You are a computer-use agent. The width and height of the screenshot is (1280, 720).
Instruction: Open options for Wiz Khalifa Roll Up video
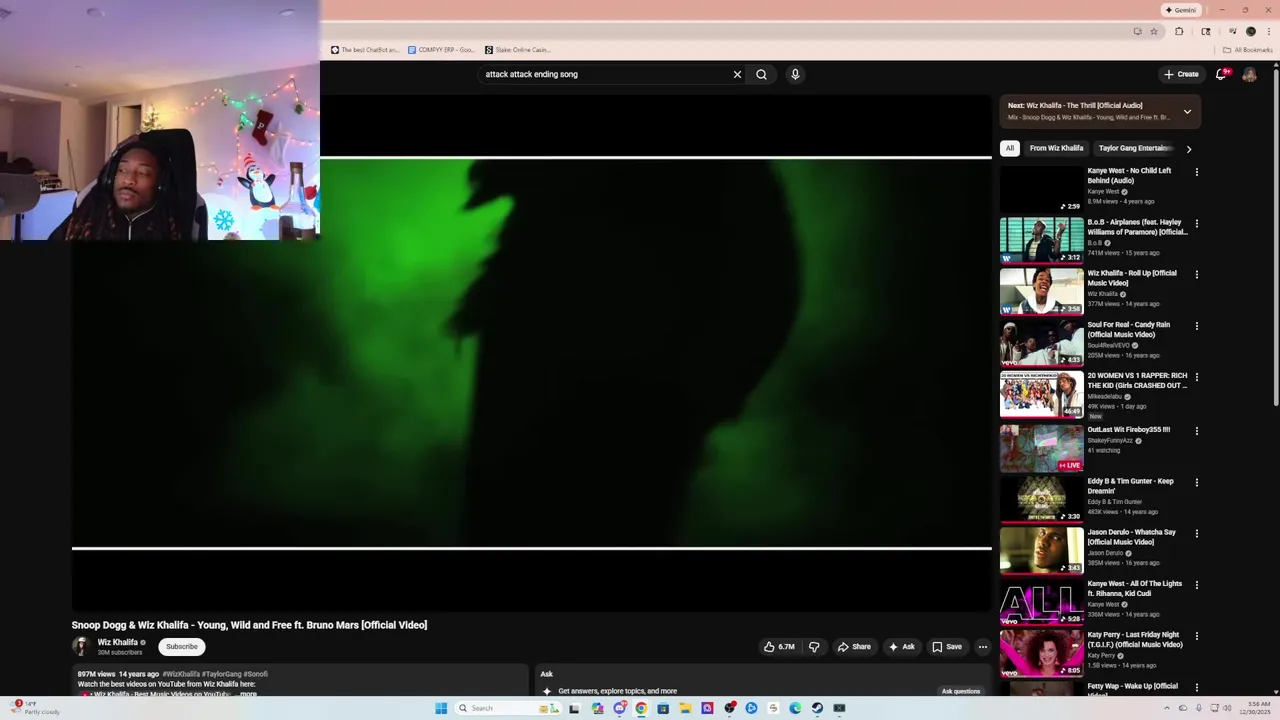tap(1196, 274)
